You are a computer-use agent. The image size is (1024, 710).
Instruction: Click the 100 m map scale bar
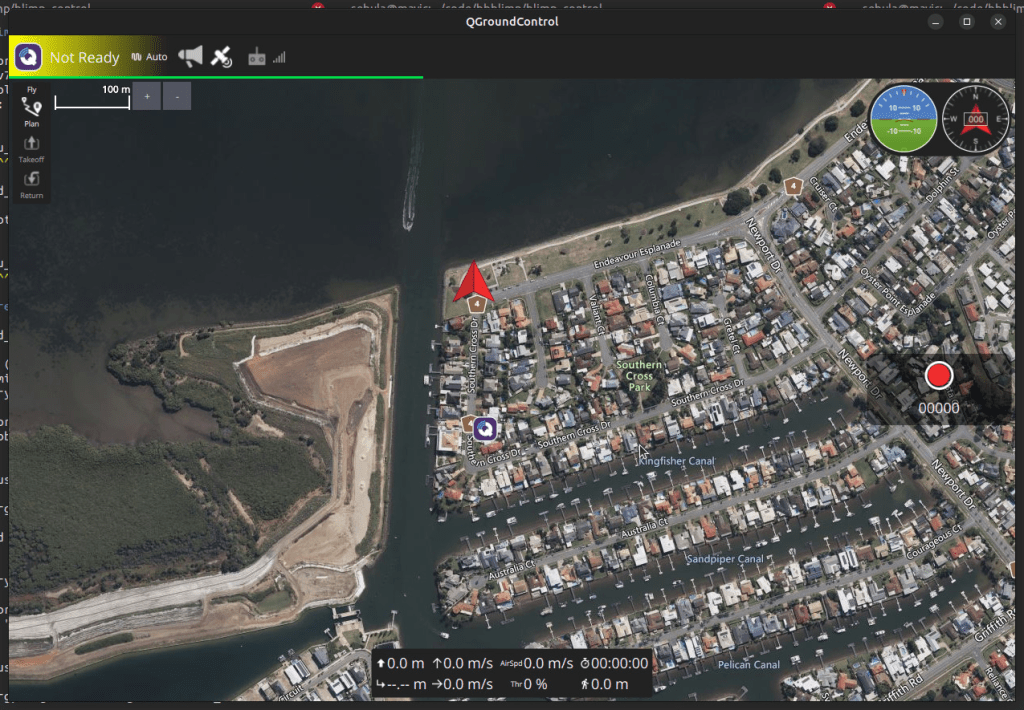(92, 98)
